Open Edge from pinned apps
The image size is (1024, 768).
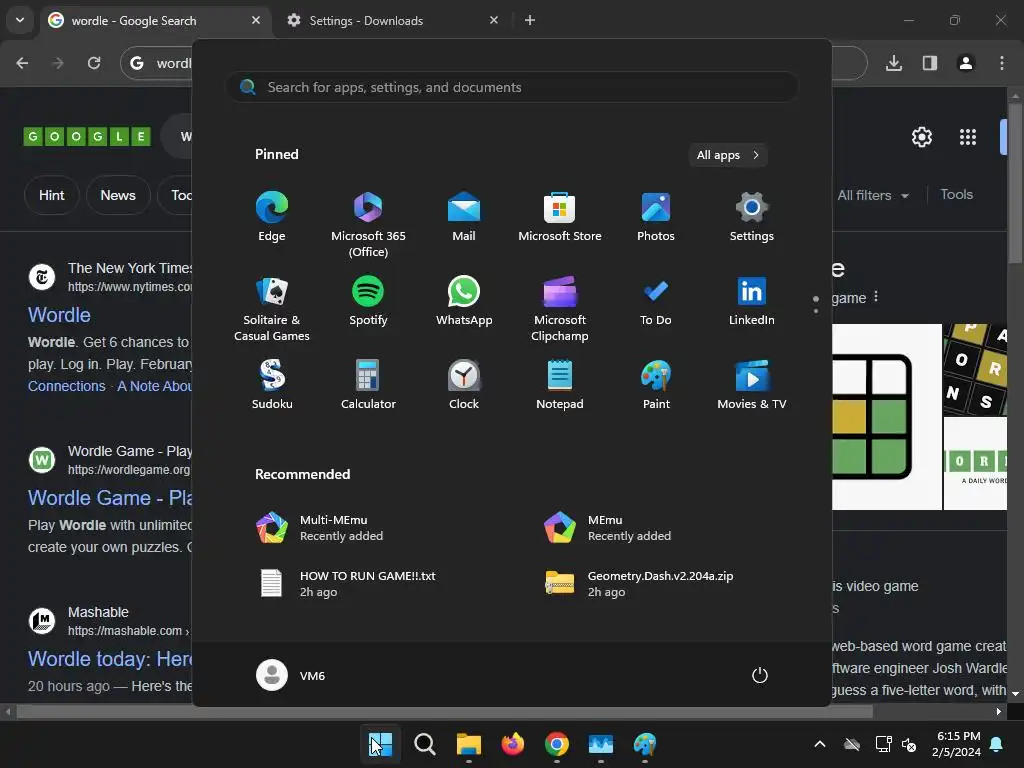272,217
